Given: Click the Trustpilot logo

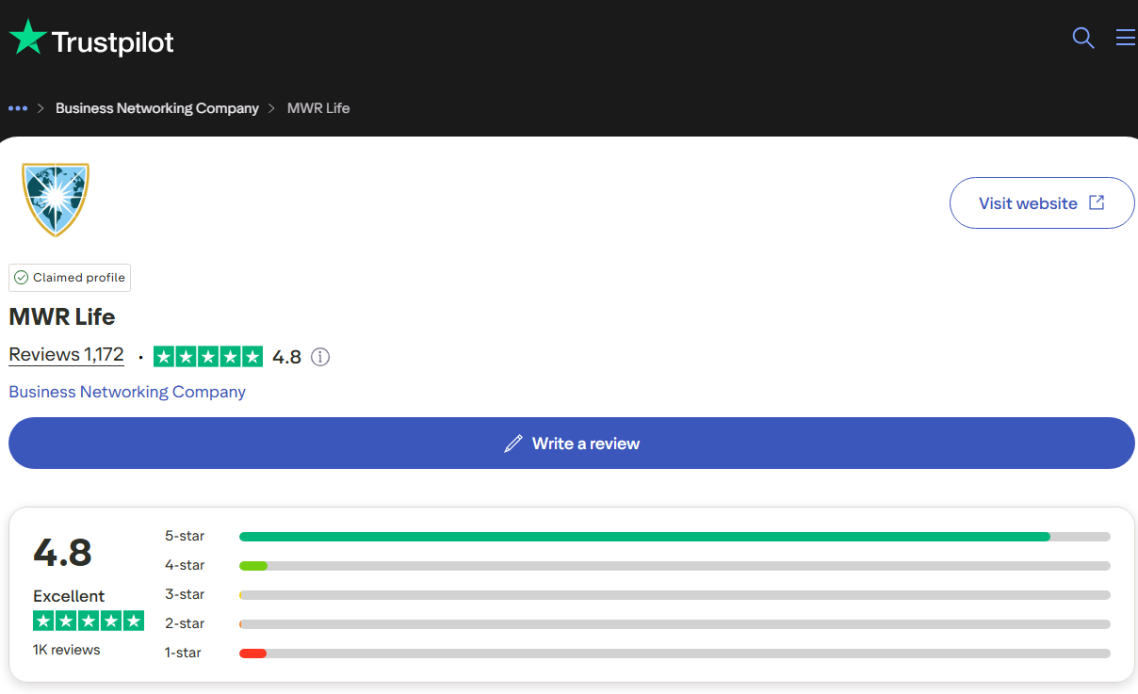Looking at the screenshot, I should pos(92,40).
